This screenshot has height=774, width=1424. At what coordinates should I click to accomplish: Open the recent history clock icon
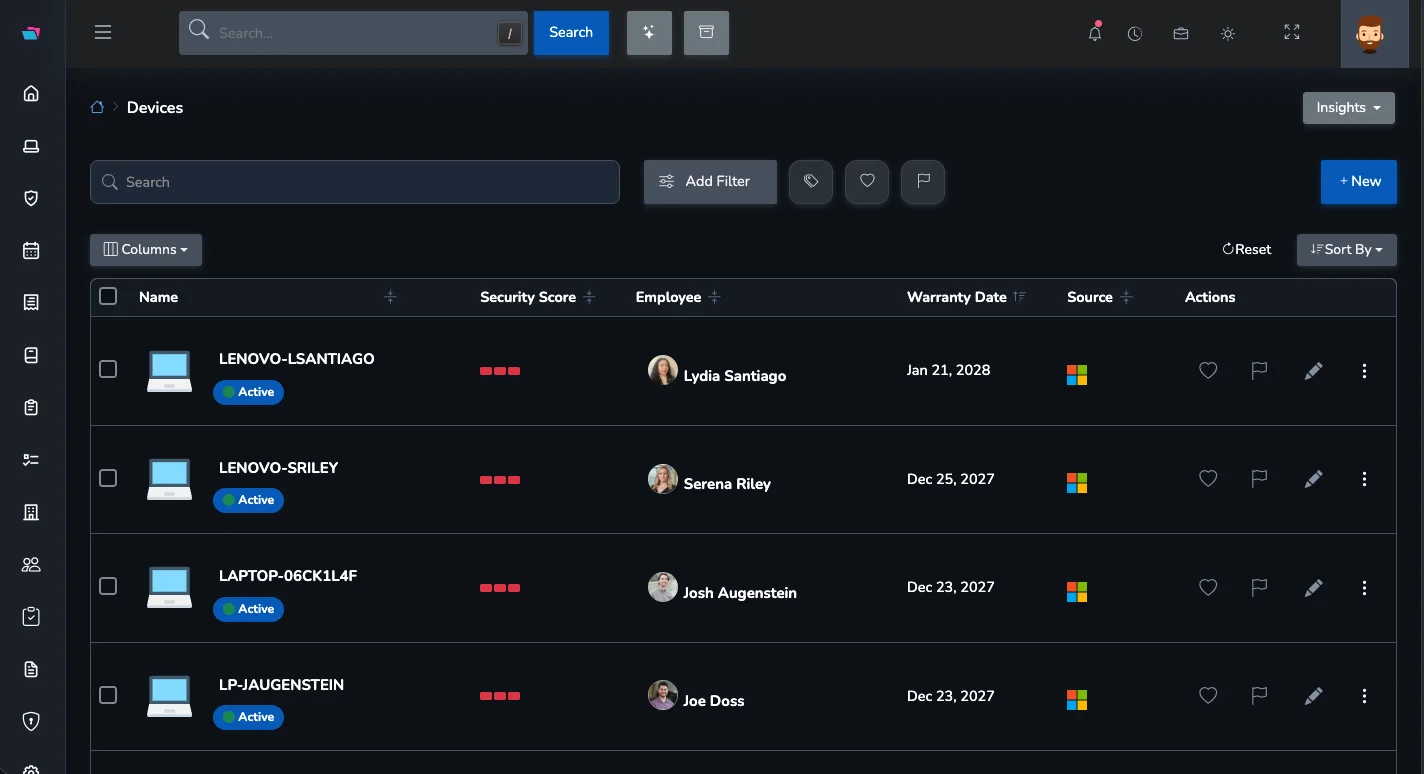(x=1135, y=33)
